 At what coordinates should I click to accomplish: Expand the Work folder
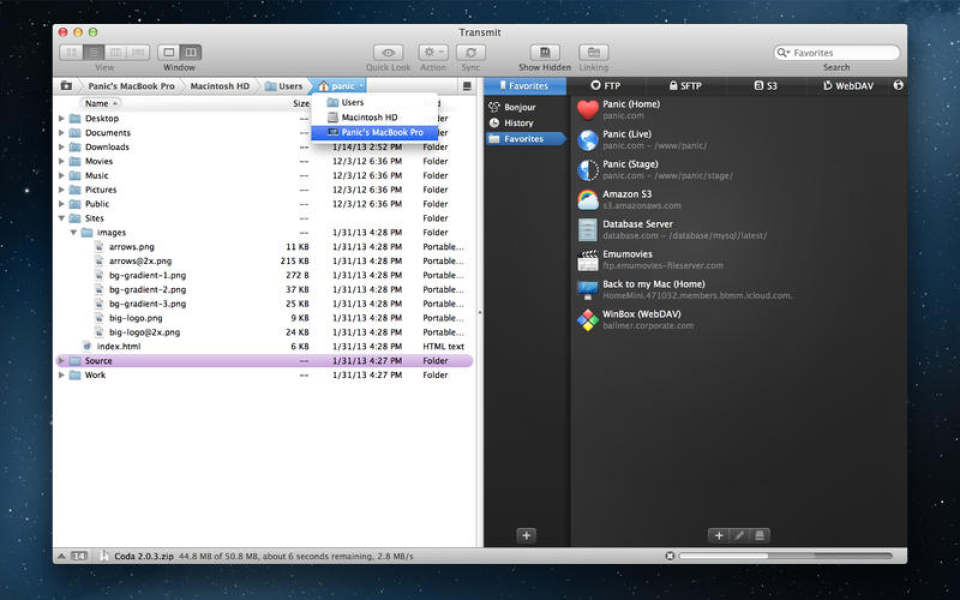click(61, 375)
